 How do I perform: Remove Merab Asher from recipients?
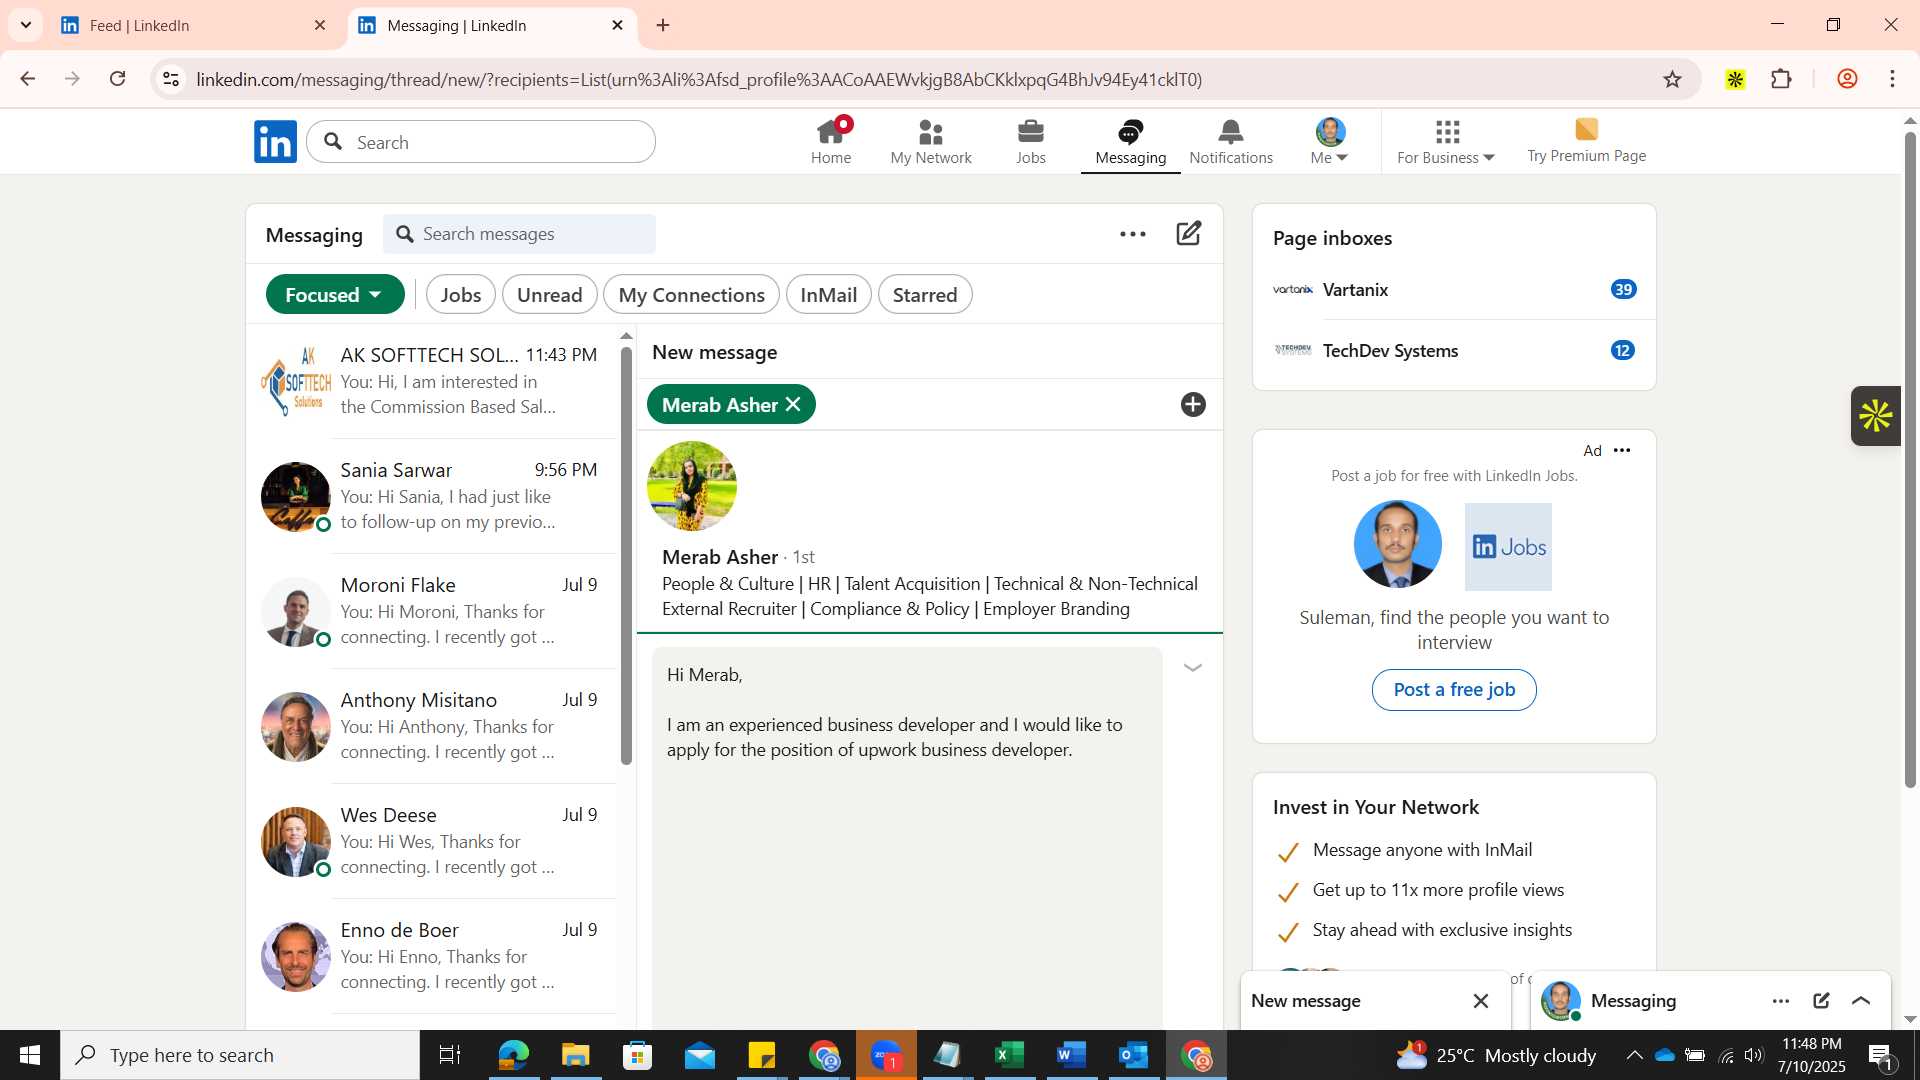click(x=793, y=404)
